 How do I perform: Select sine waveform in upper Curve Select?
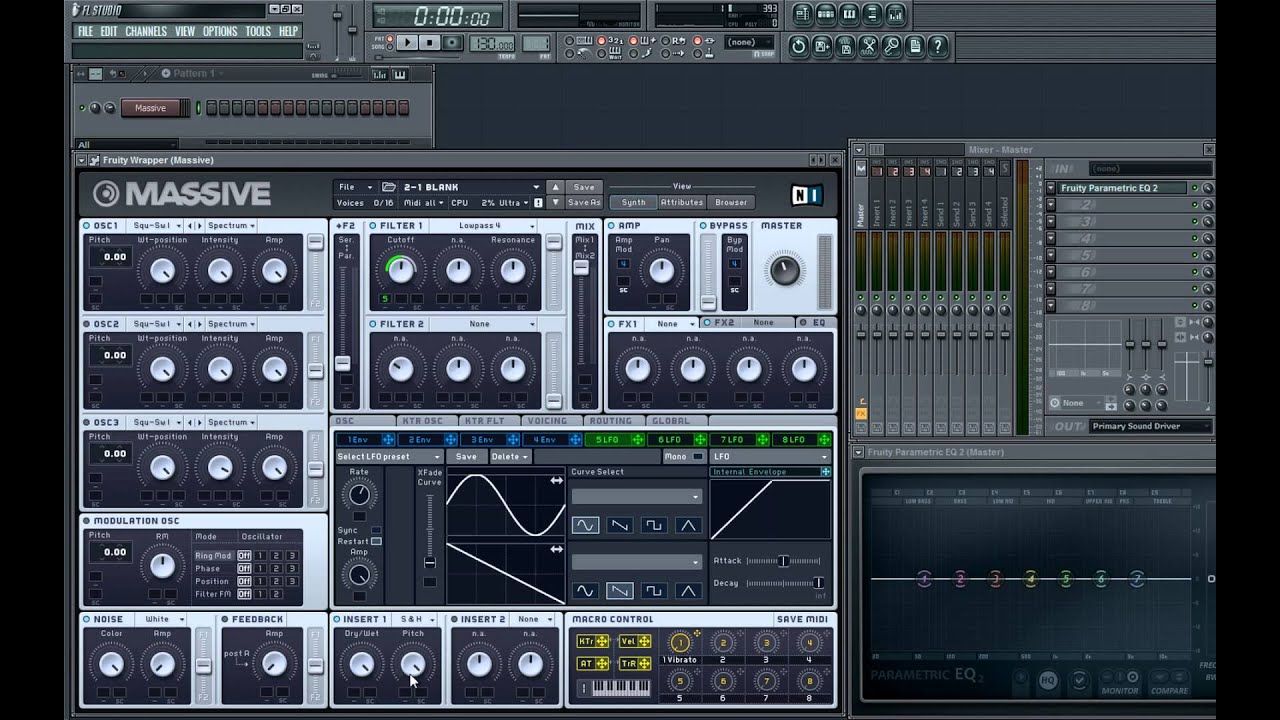585,524
